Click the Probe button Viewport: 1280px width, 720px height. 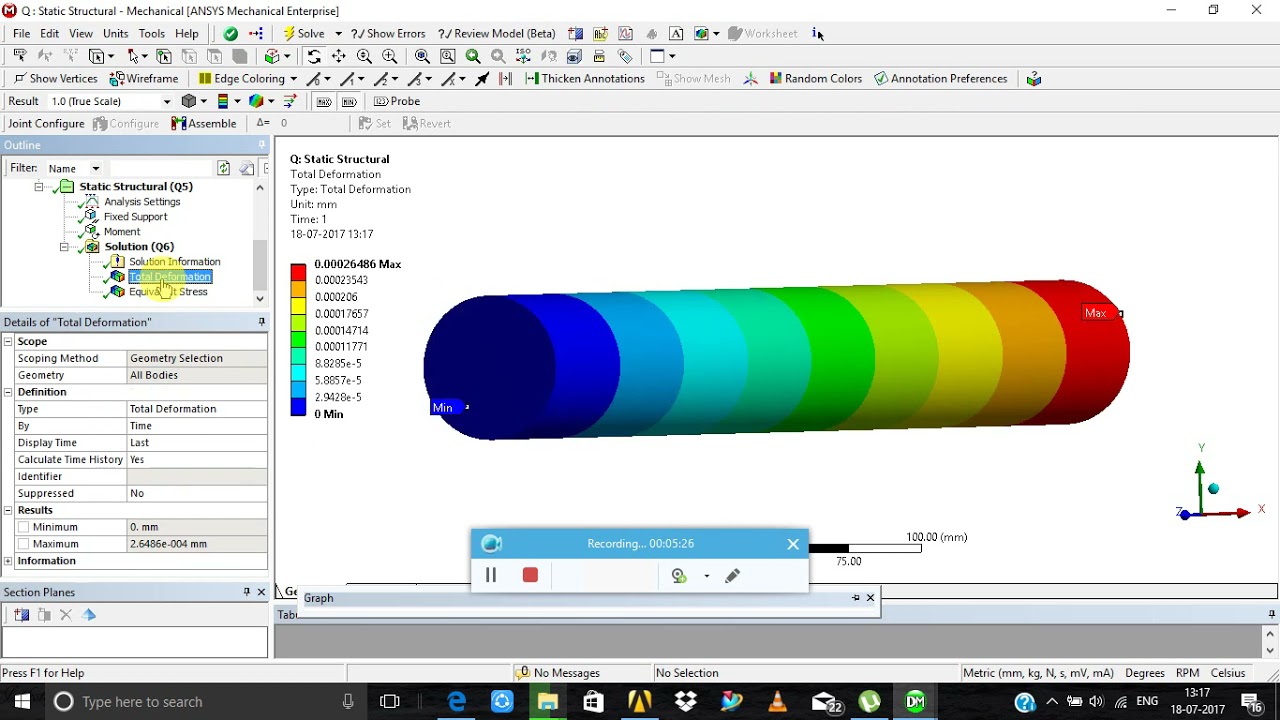397,101
